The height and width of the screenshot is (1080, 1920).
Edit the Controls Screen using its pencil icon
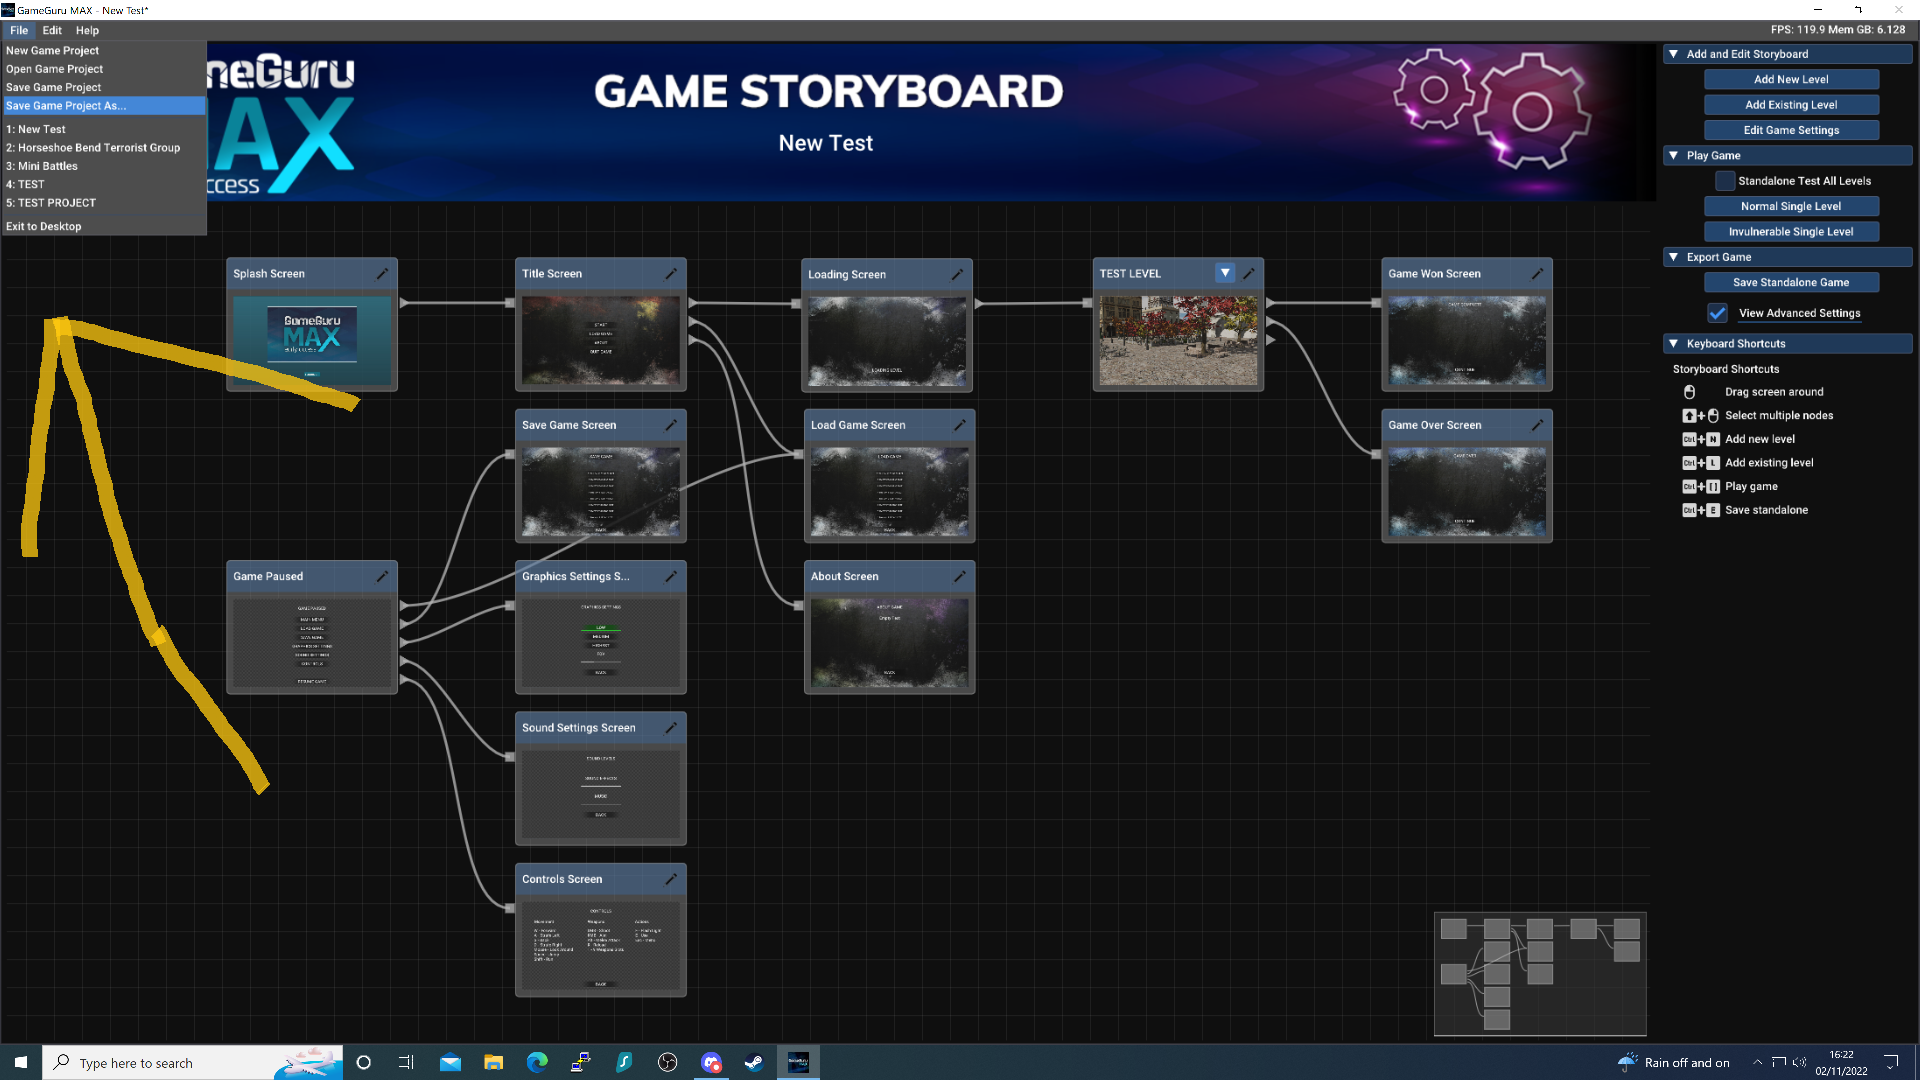pyautogui.click(x=670, y=879)
